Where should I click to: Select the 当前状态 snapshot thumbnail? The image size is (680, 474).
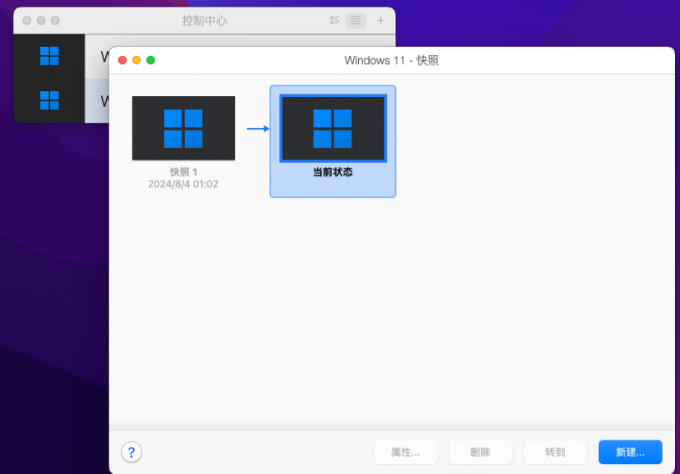click(333, 128)
